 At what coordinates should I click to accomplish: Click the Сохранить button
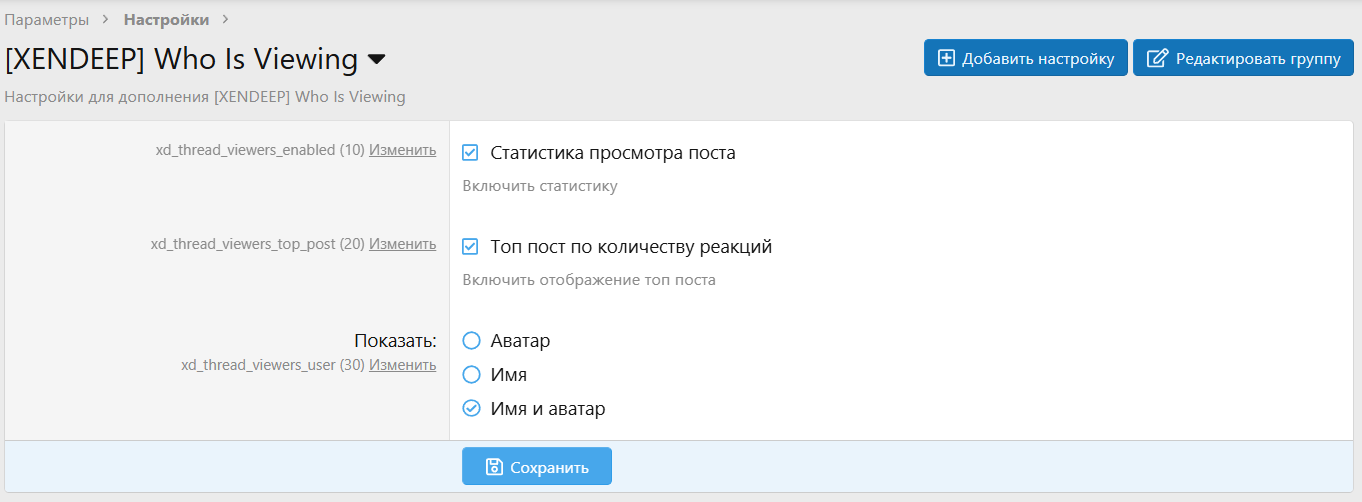[x=537, y=466]
